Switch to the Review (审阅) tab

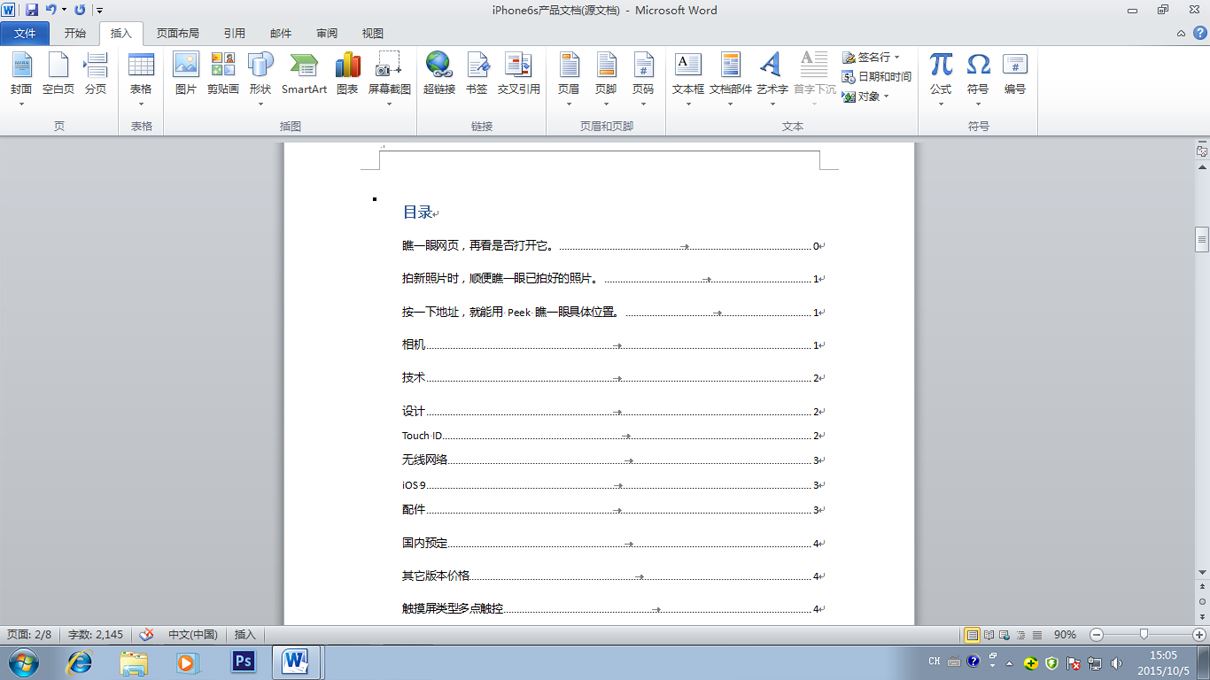tap(327, 33)
